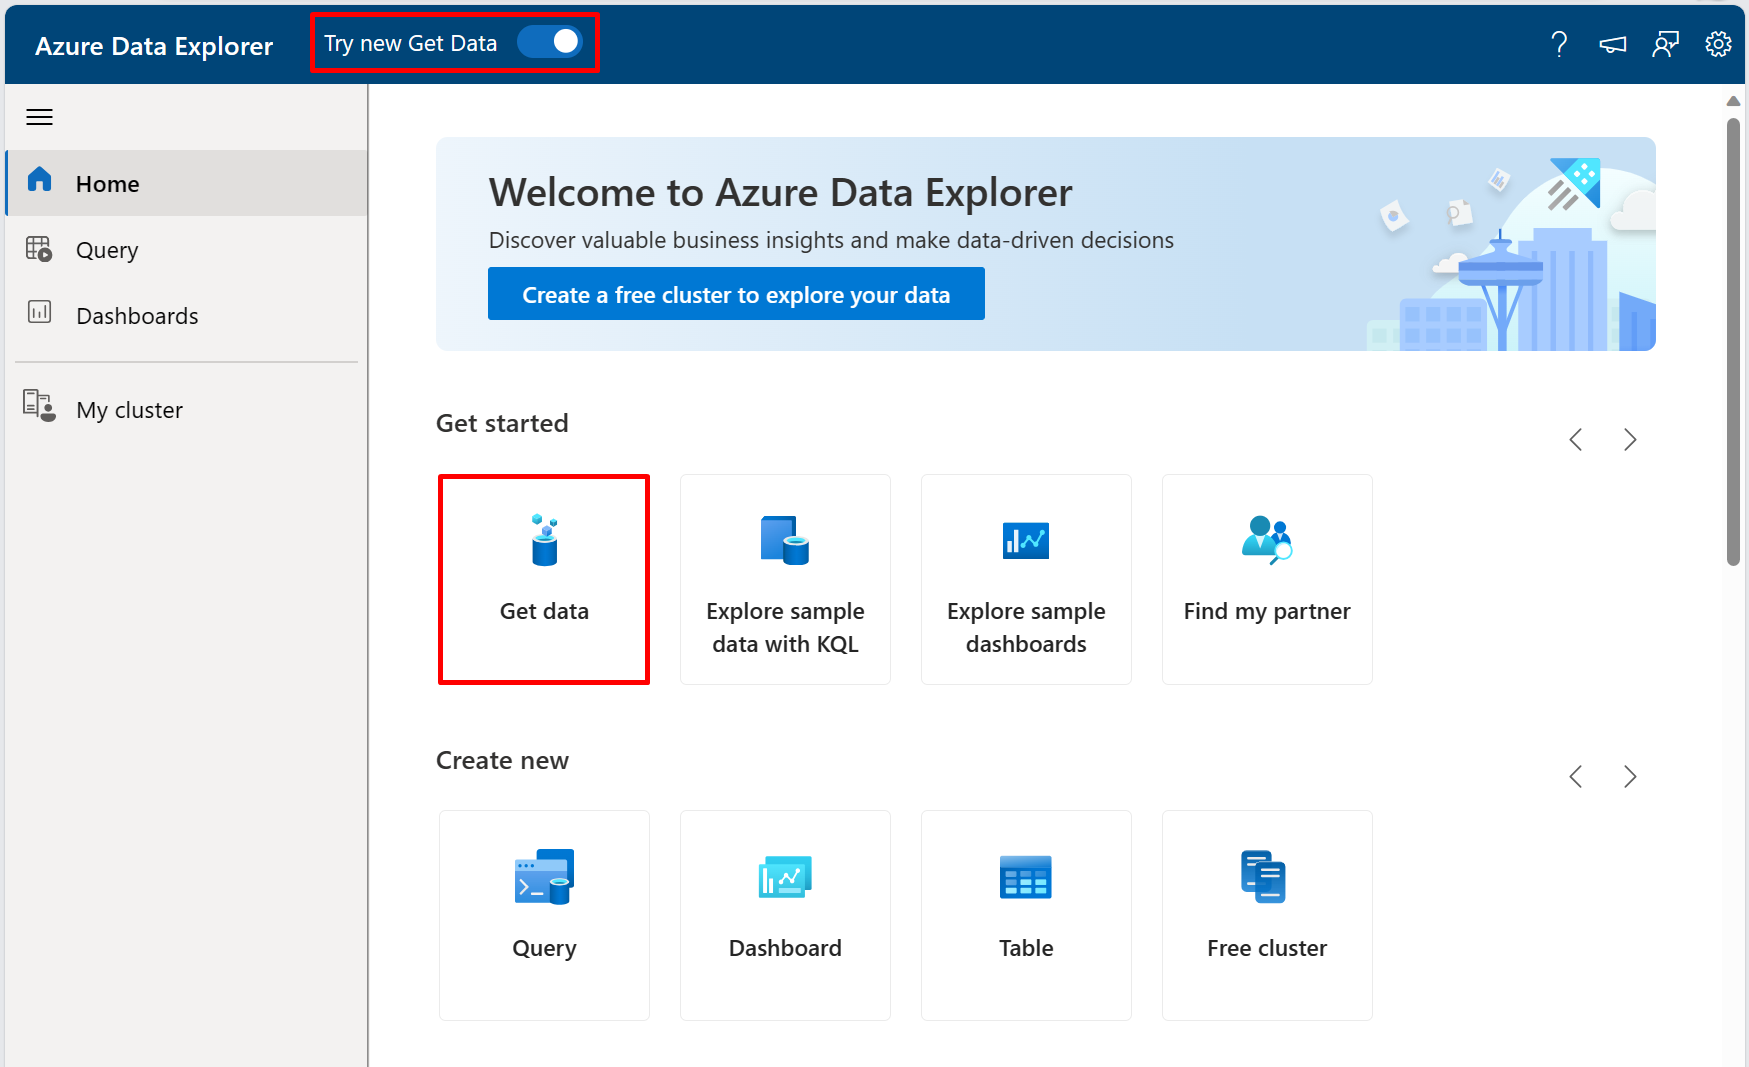The height and width of the screenshot is (1067, 1749).
Task: Click the Free cluster card icon
Action: (1263, 877)
